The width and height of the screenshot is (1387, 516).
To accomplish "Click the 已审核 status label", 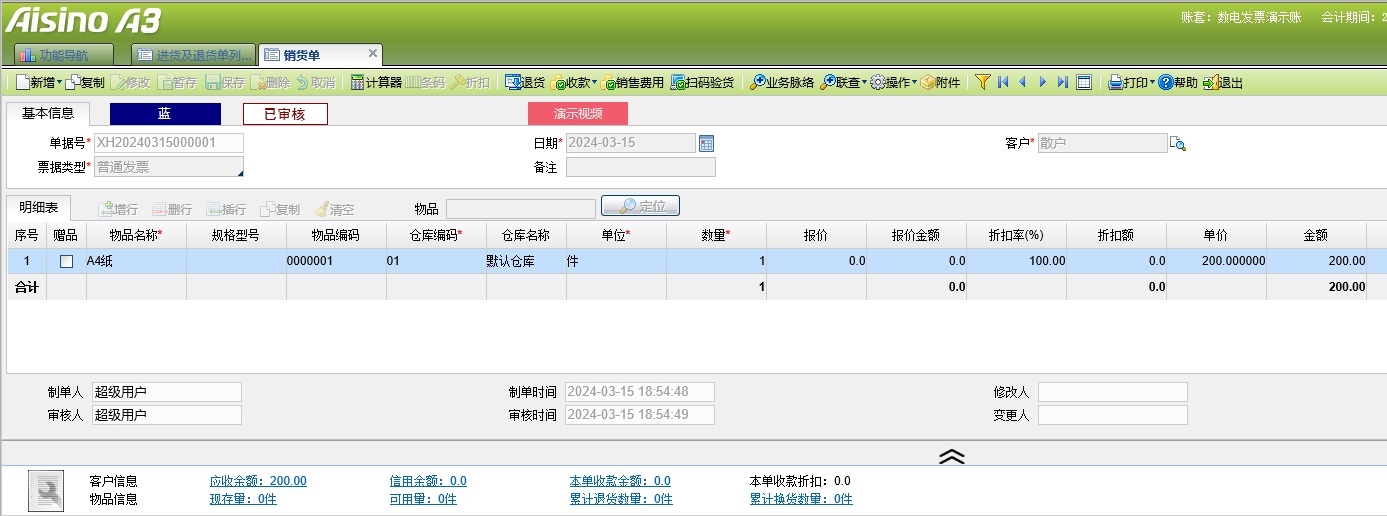I will pos(285,114).
